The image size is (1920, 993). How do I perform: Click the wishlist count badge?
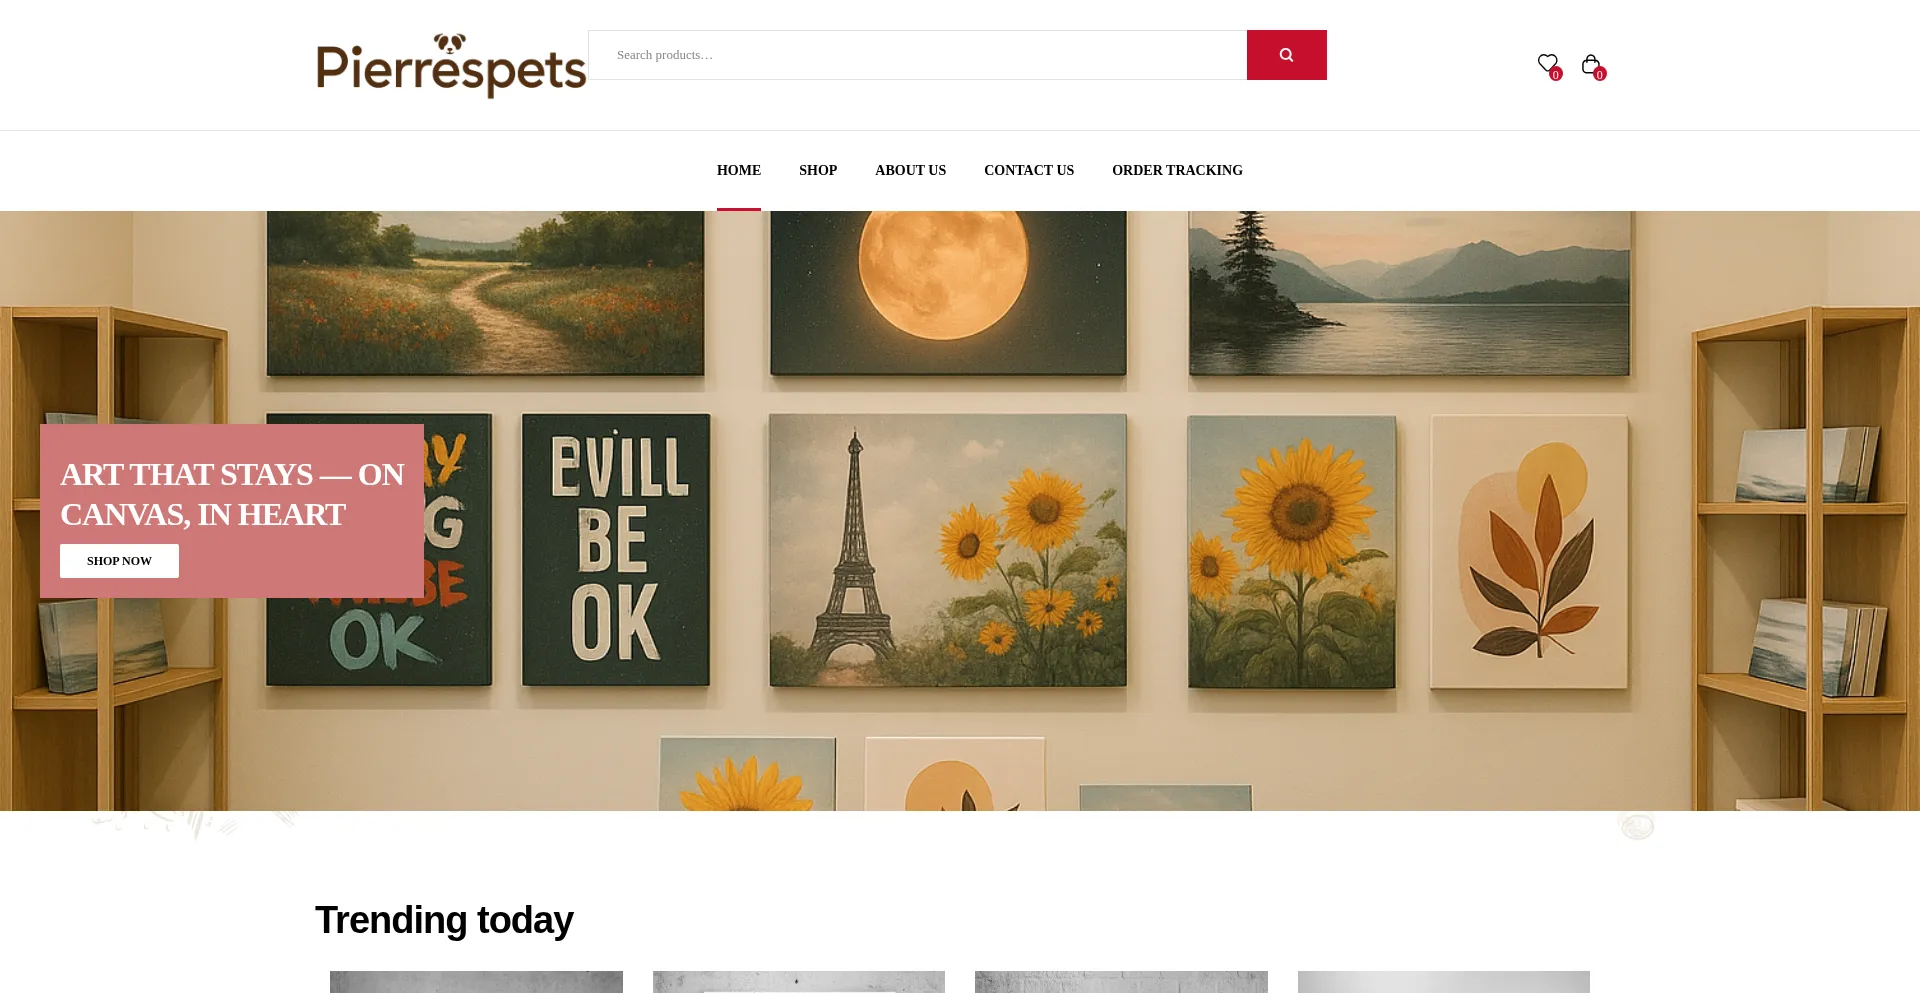pyautogui.click(x=1556, y=75)
